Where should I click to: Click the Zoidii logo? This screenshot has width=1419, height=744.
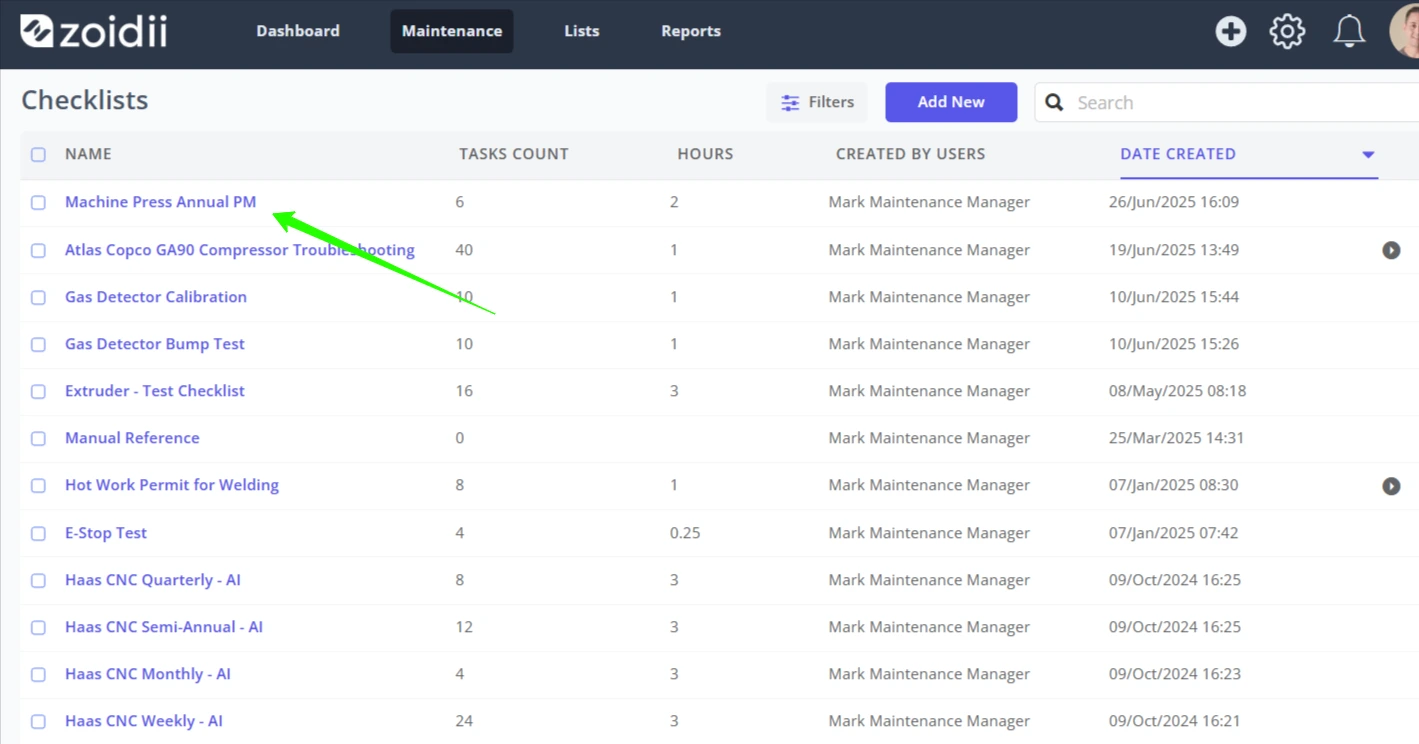pyautogui.click(x=94, y=31)
